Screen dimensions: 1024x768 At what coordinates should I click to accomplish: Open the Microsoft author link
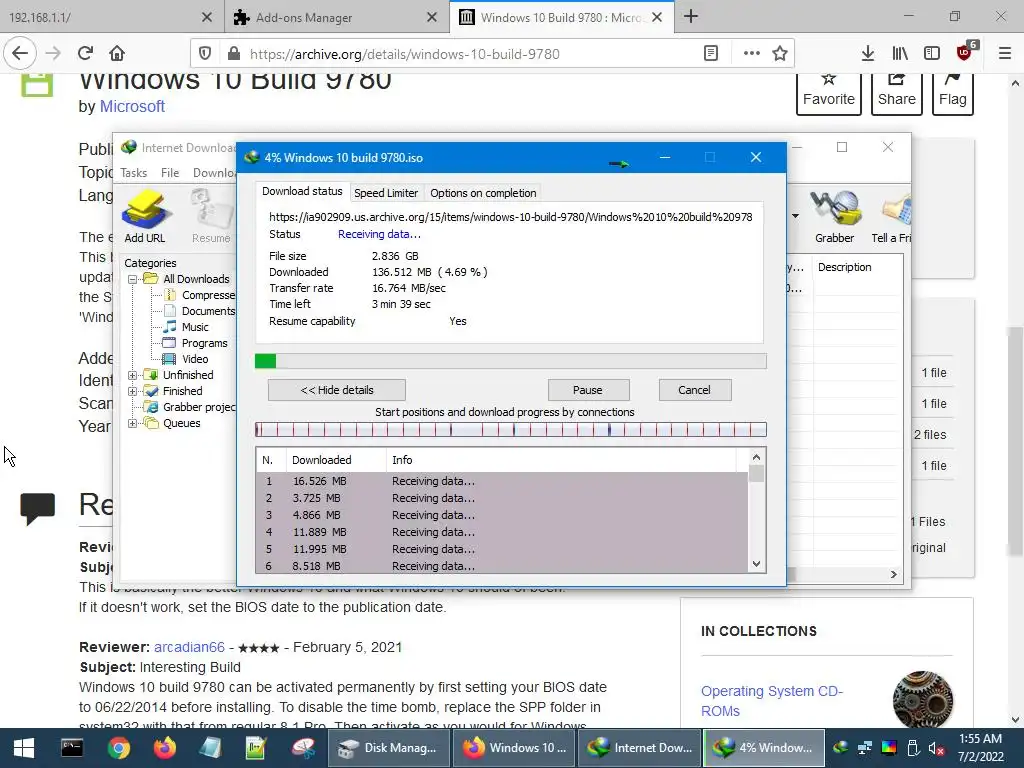[132, 106]
